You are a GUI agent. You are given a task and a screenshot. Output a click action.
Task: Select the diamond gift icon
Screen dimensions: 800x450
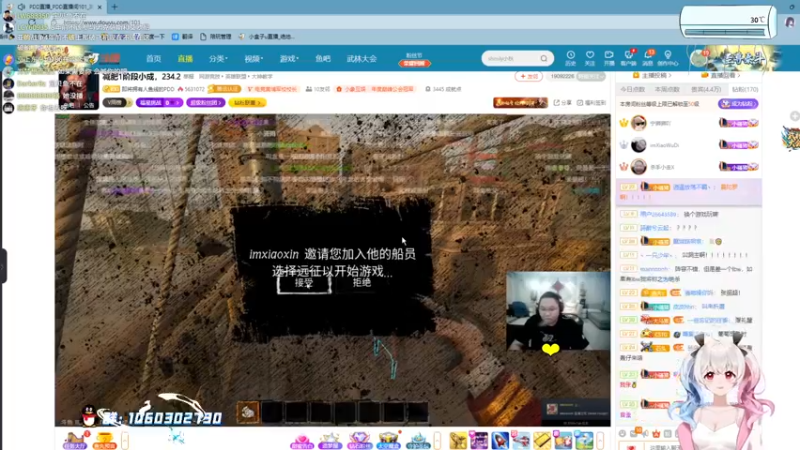tap(359, 440)
